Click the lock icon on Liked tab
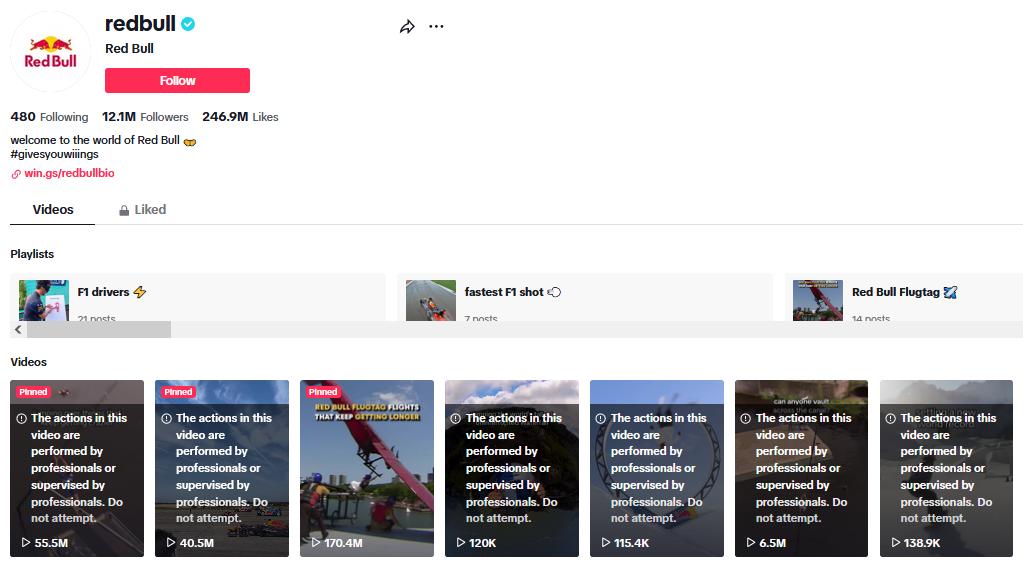The width and height of the screenshot is (1023, 563). (124, 210)
